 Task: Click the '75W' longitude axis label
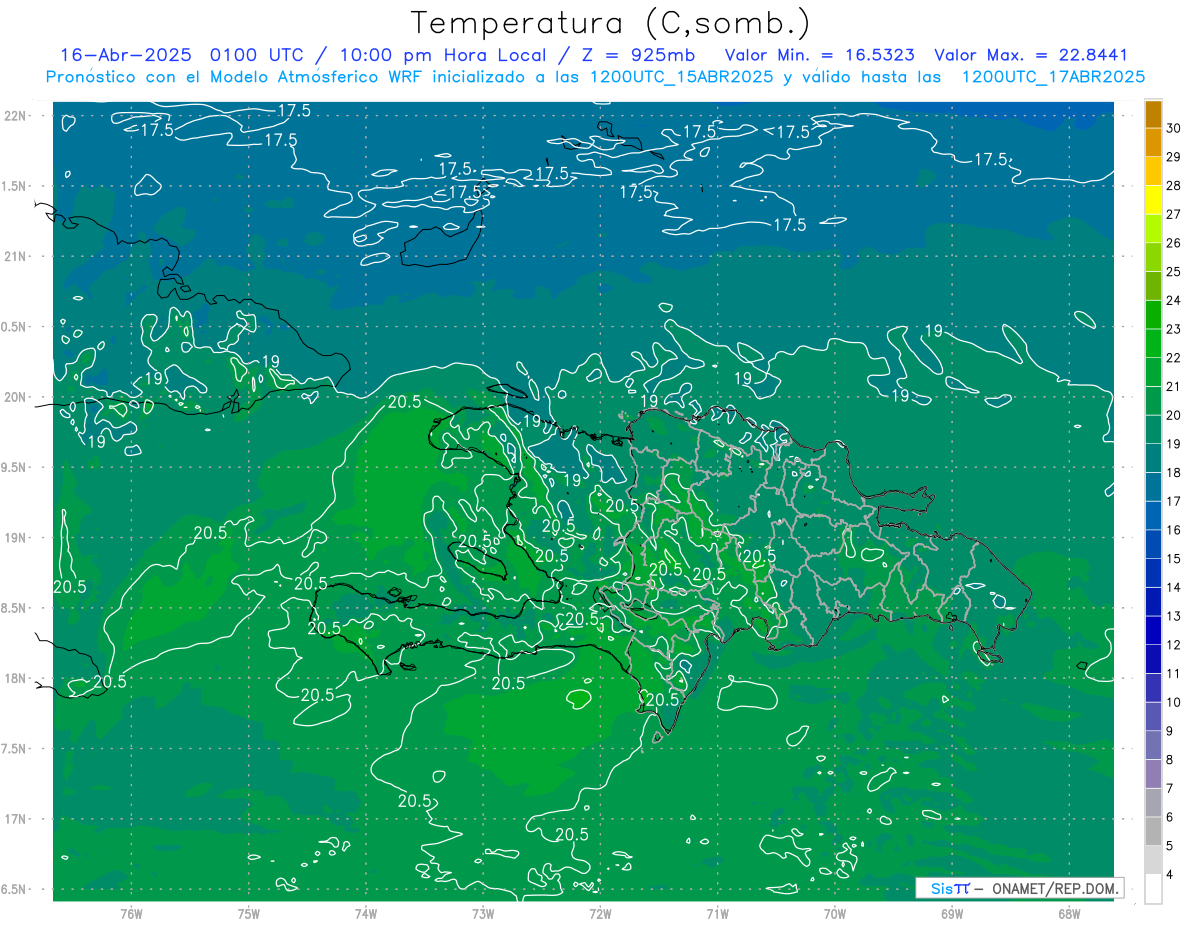249,914
